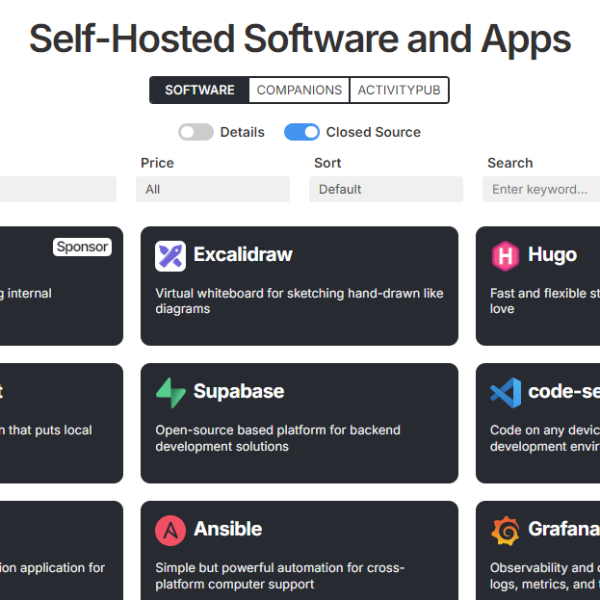The height and width of the screenshot is (600, 600).
Task: Select the SOFTWARE tab
Action: 199,90
